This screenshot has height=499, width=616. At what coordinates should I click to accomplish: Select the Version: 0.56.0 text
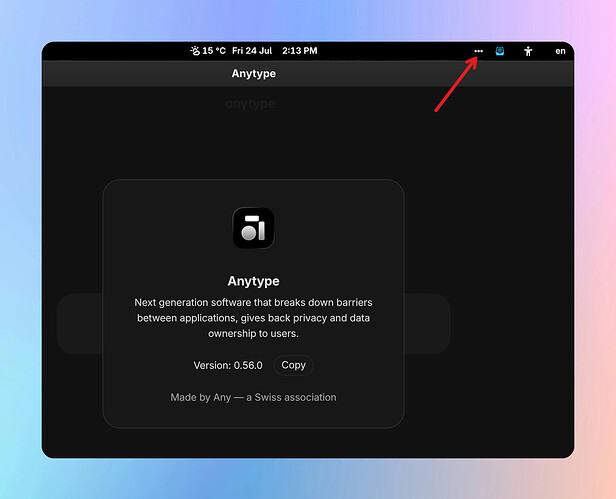click(228, 365)
